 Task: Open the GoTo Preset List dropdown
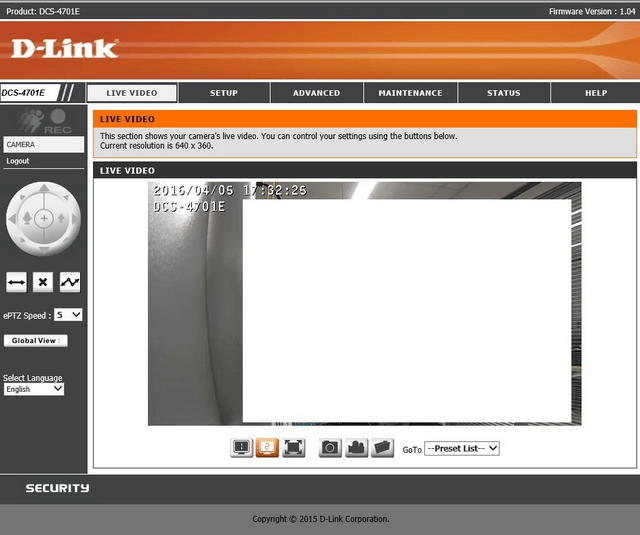(462, 448)
